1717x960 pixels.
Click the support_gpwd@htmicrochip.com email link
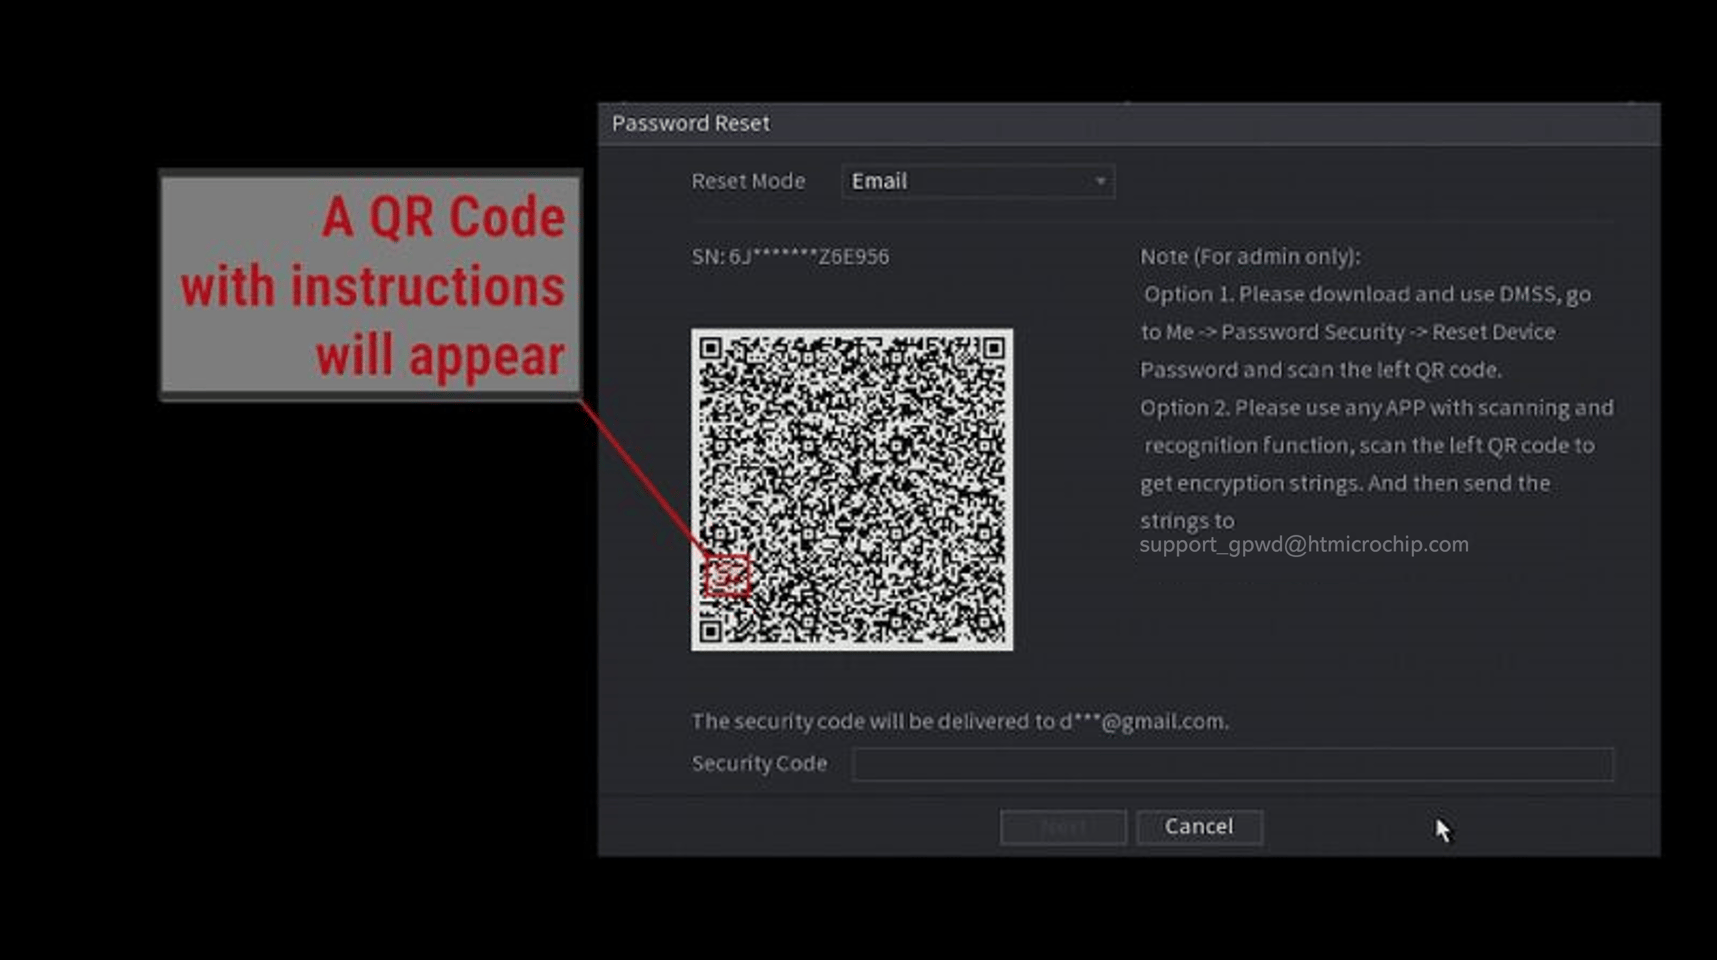pyautogui.click(x=1303, y=545)
